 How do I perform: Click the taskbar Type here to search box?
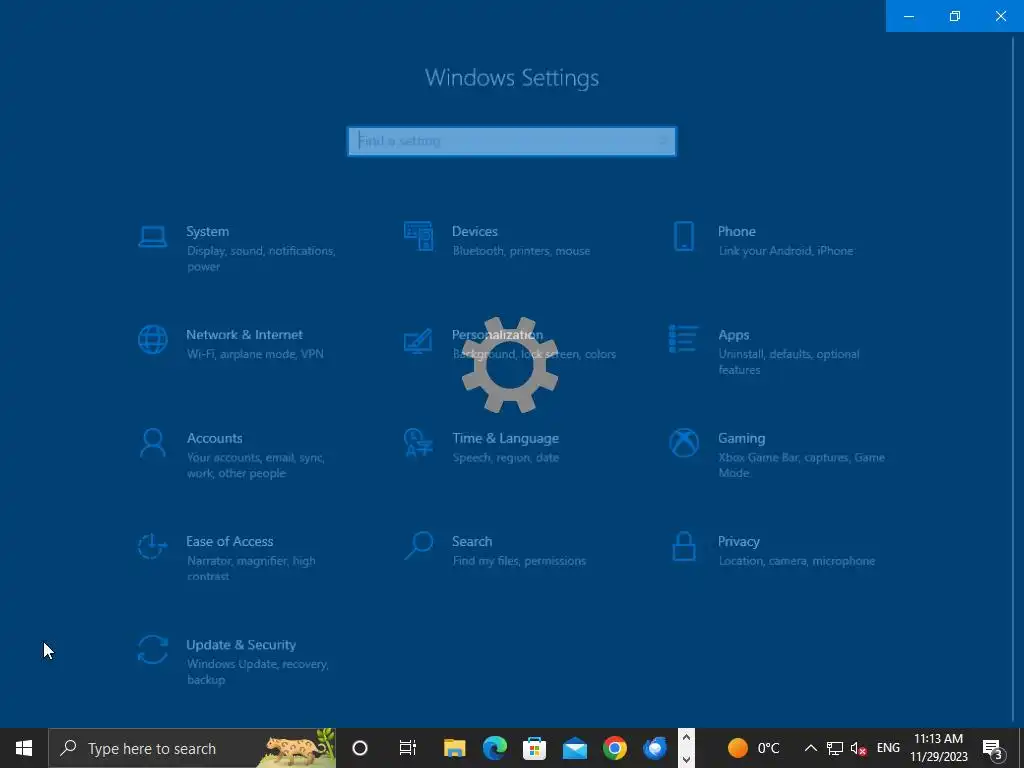[192, 748]
